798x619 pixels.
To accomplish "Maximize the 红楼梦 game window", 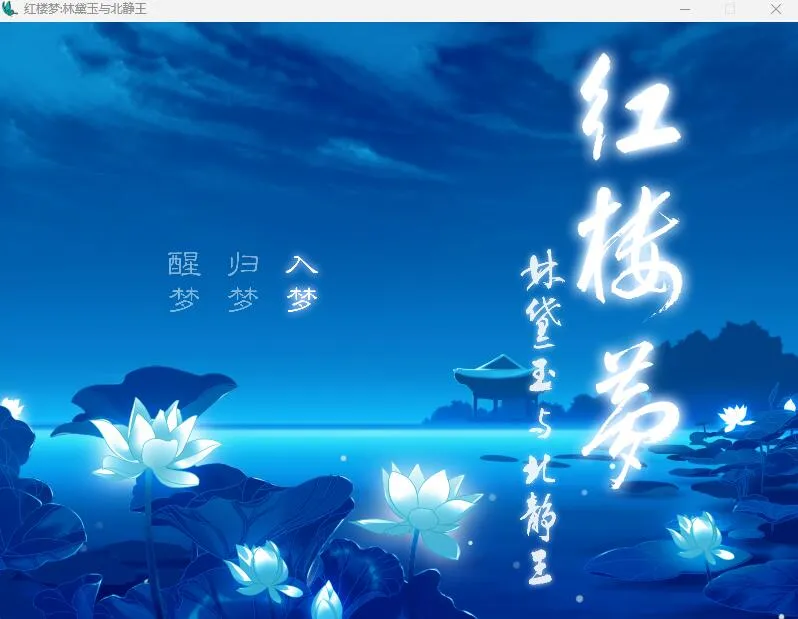I will click(x=730, y=9).
